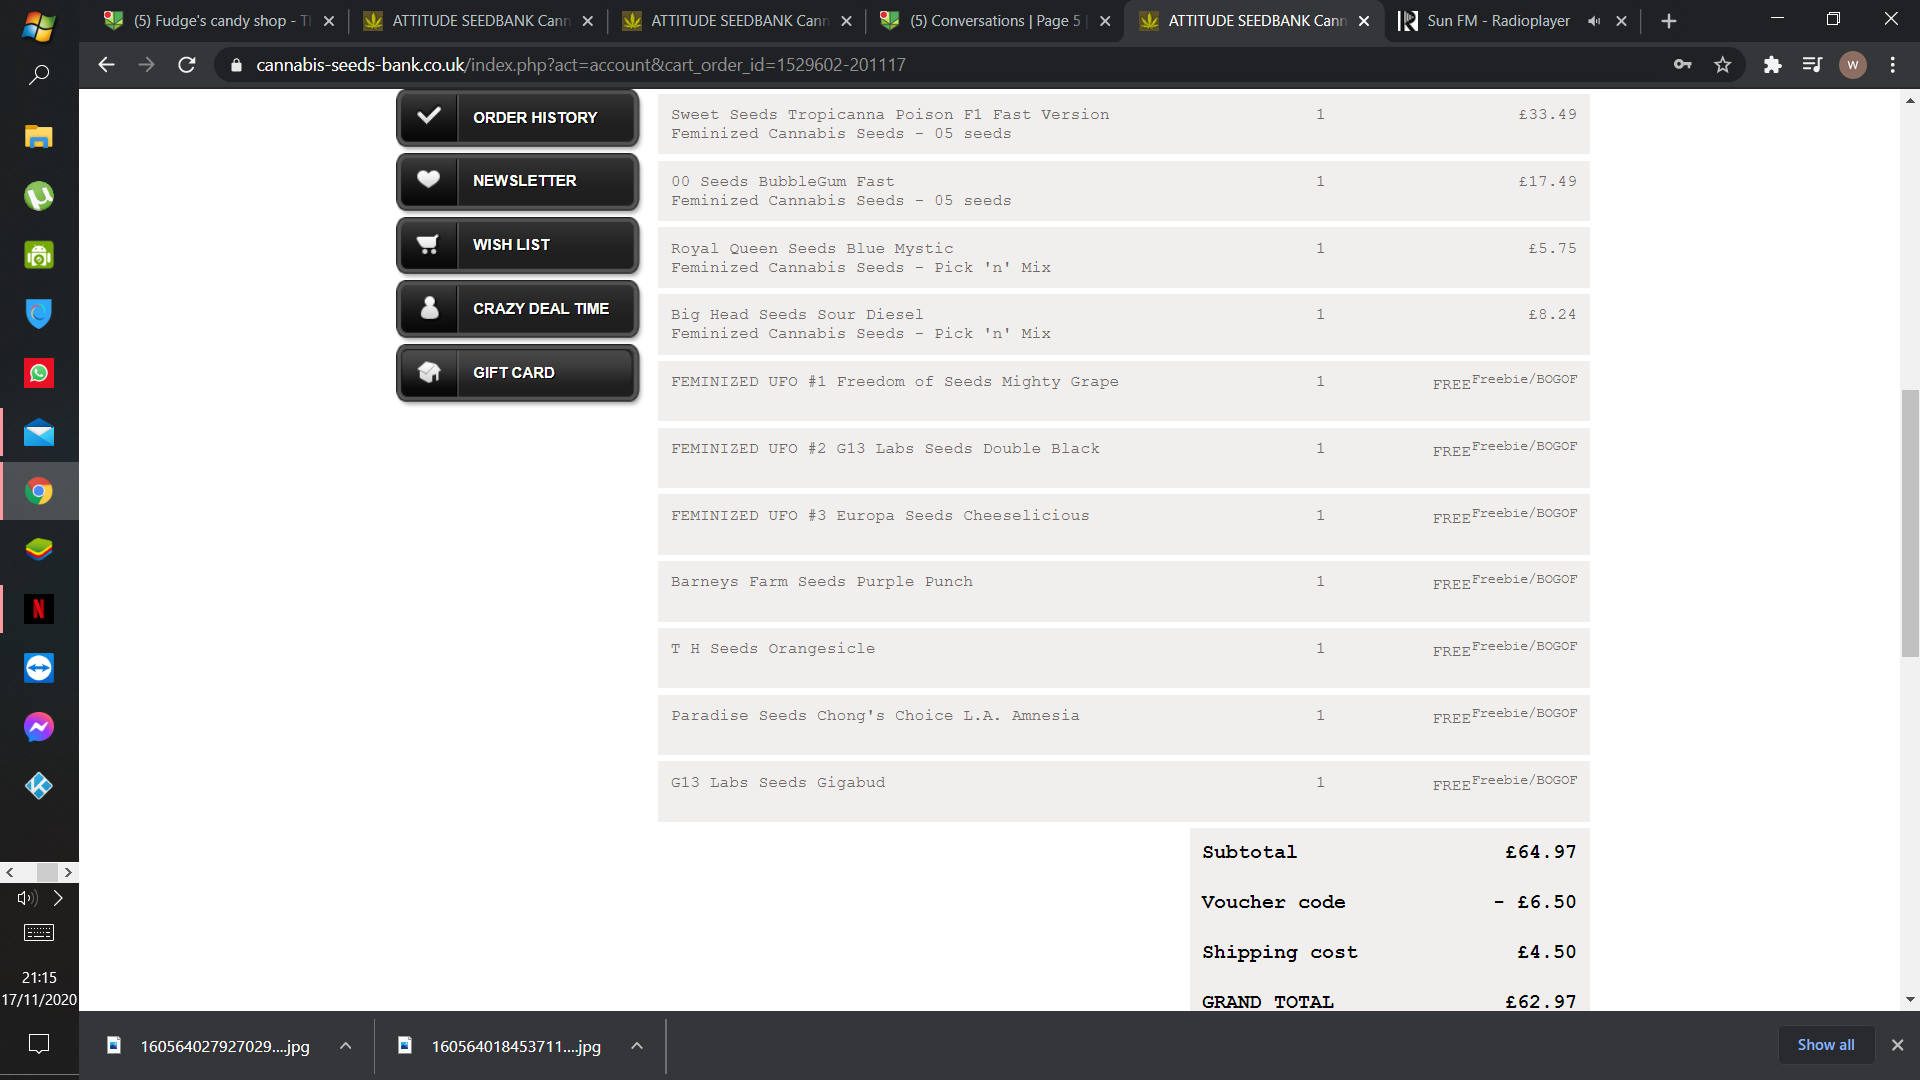The width and height of the screenshot is (1920, 1080).
Task: Open TeamViewer from the taskbar
Action: coord(39,668)
